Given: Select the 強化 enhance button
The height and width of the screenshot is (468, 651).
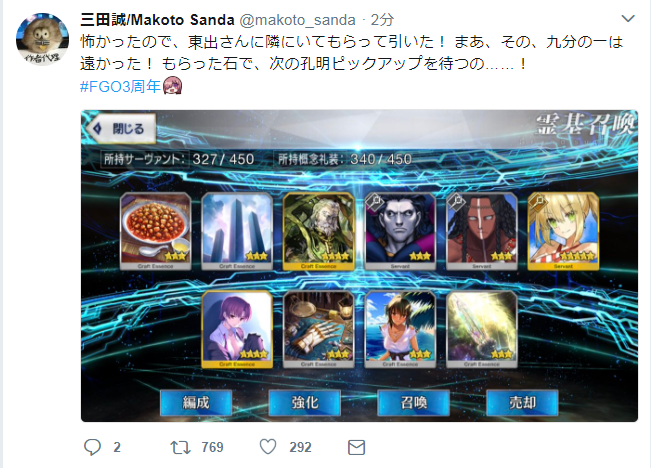Looking at the screenshot, I should [305, 402].
